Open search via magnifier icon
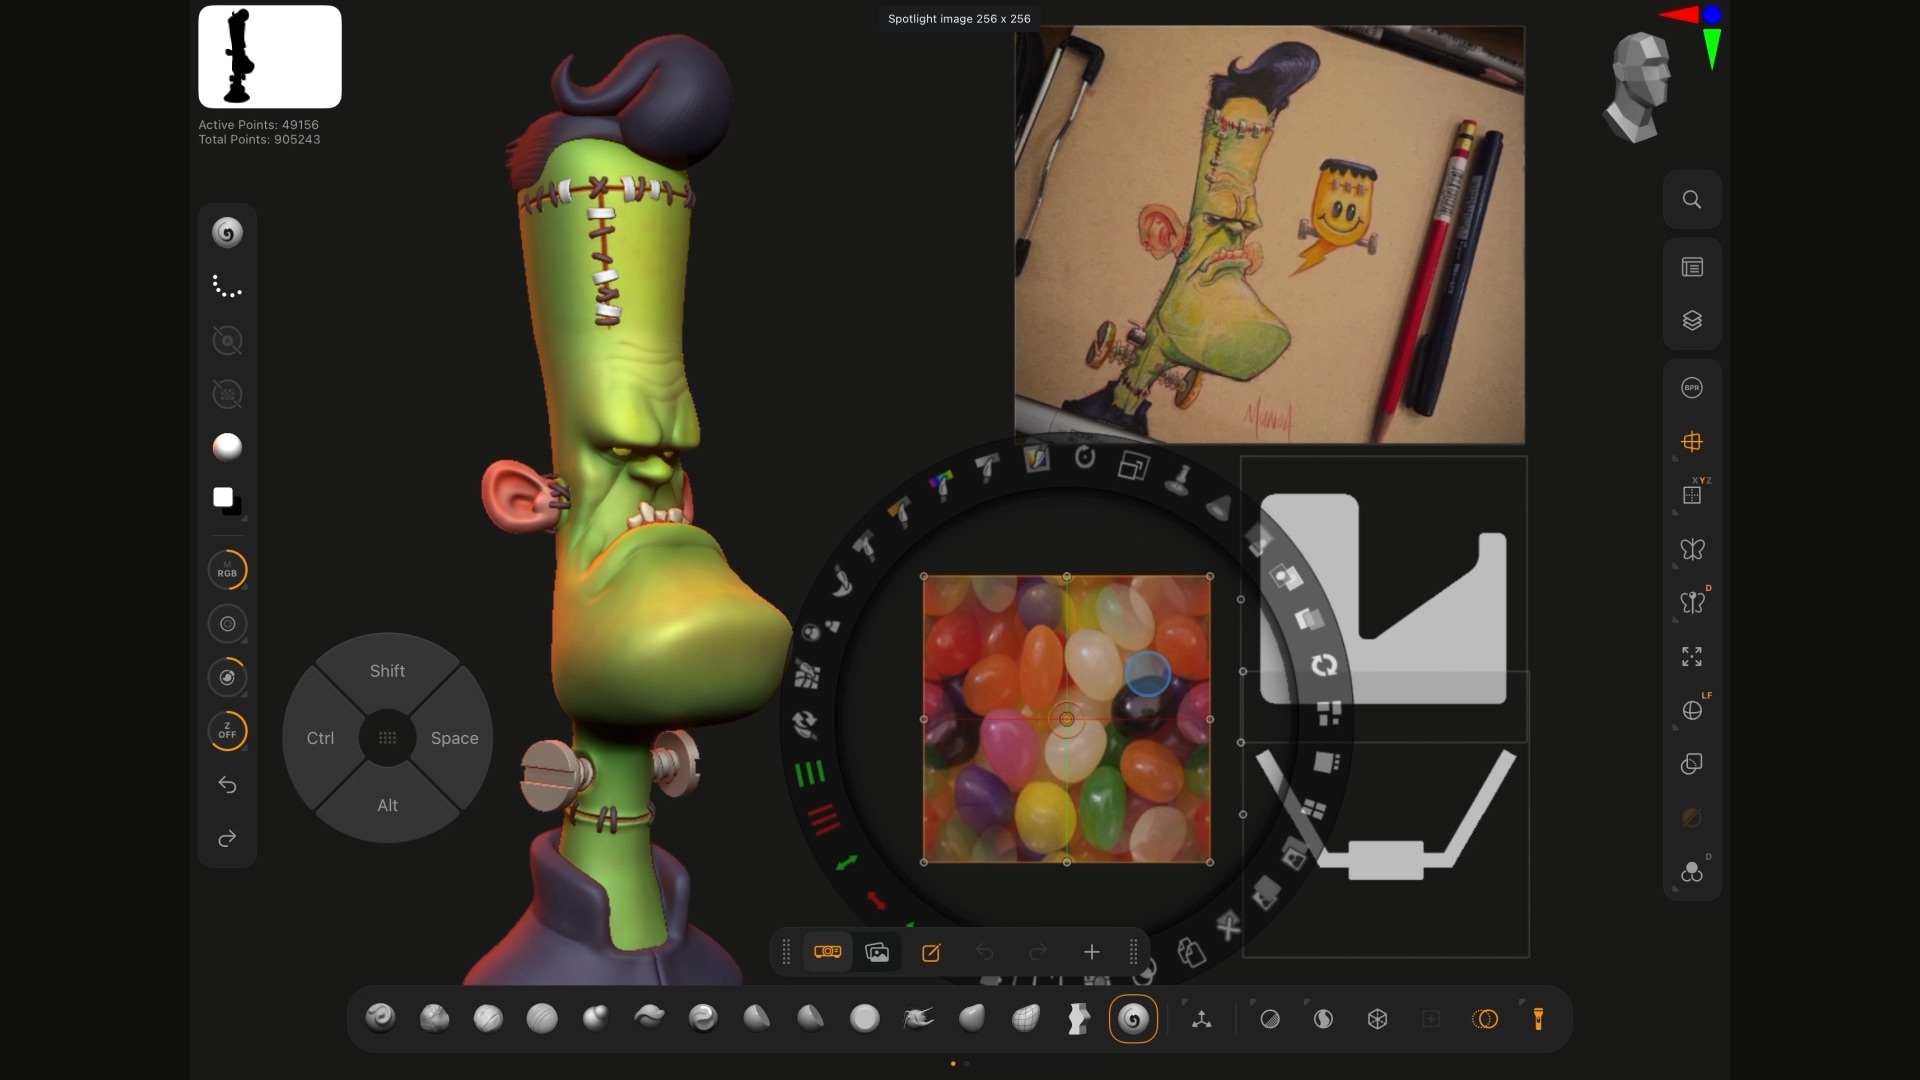Screen dimensions: 1920x1080 pos(1692,199)
